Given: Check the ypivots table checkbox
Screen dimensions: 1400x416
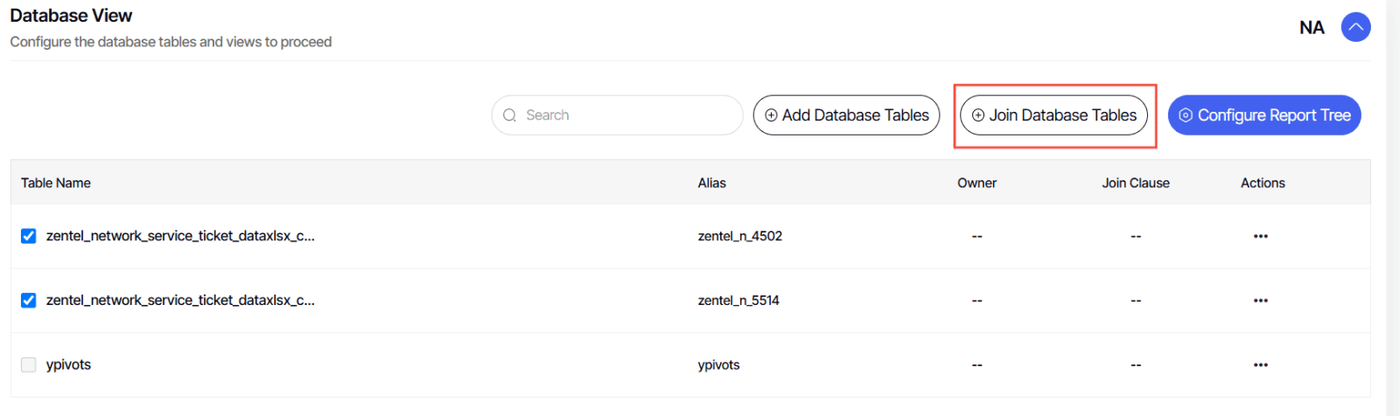Looking at the screenshot, I should 29,365.
